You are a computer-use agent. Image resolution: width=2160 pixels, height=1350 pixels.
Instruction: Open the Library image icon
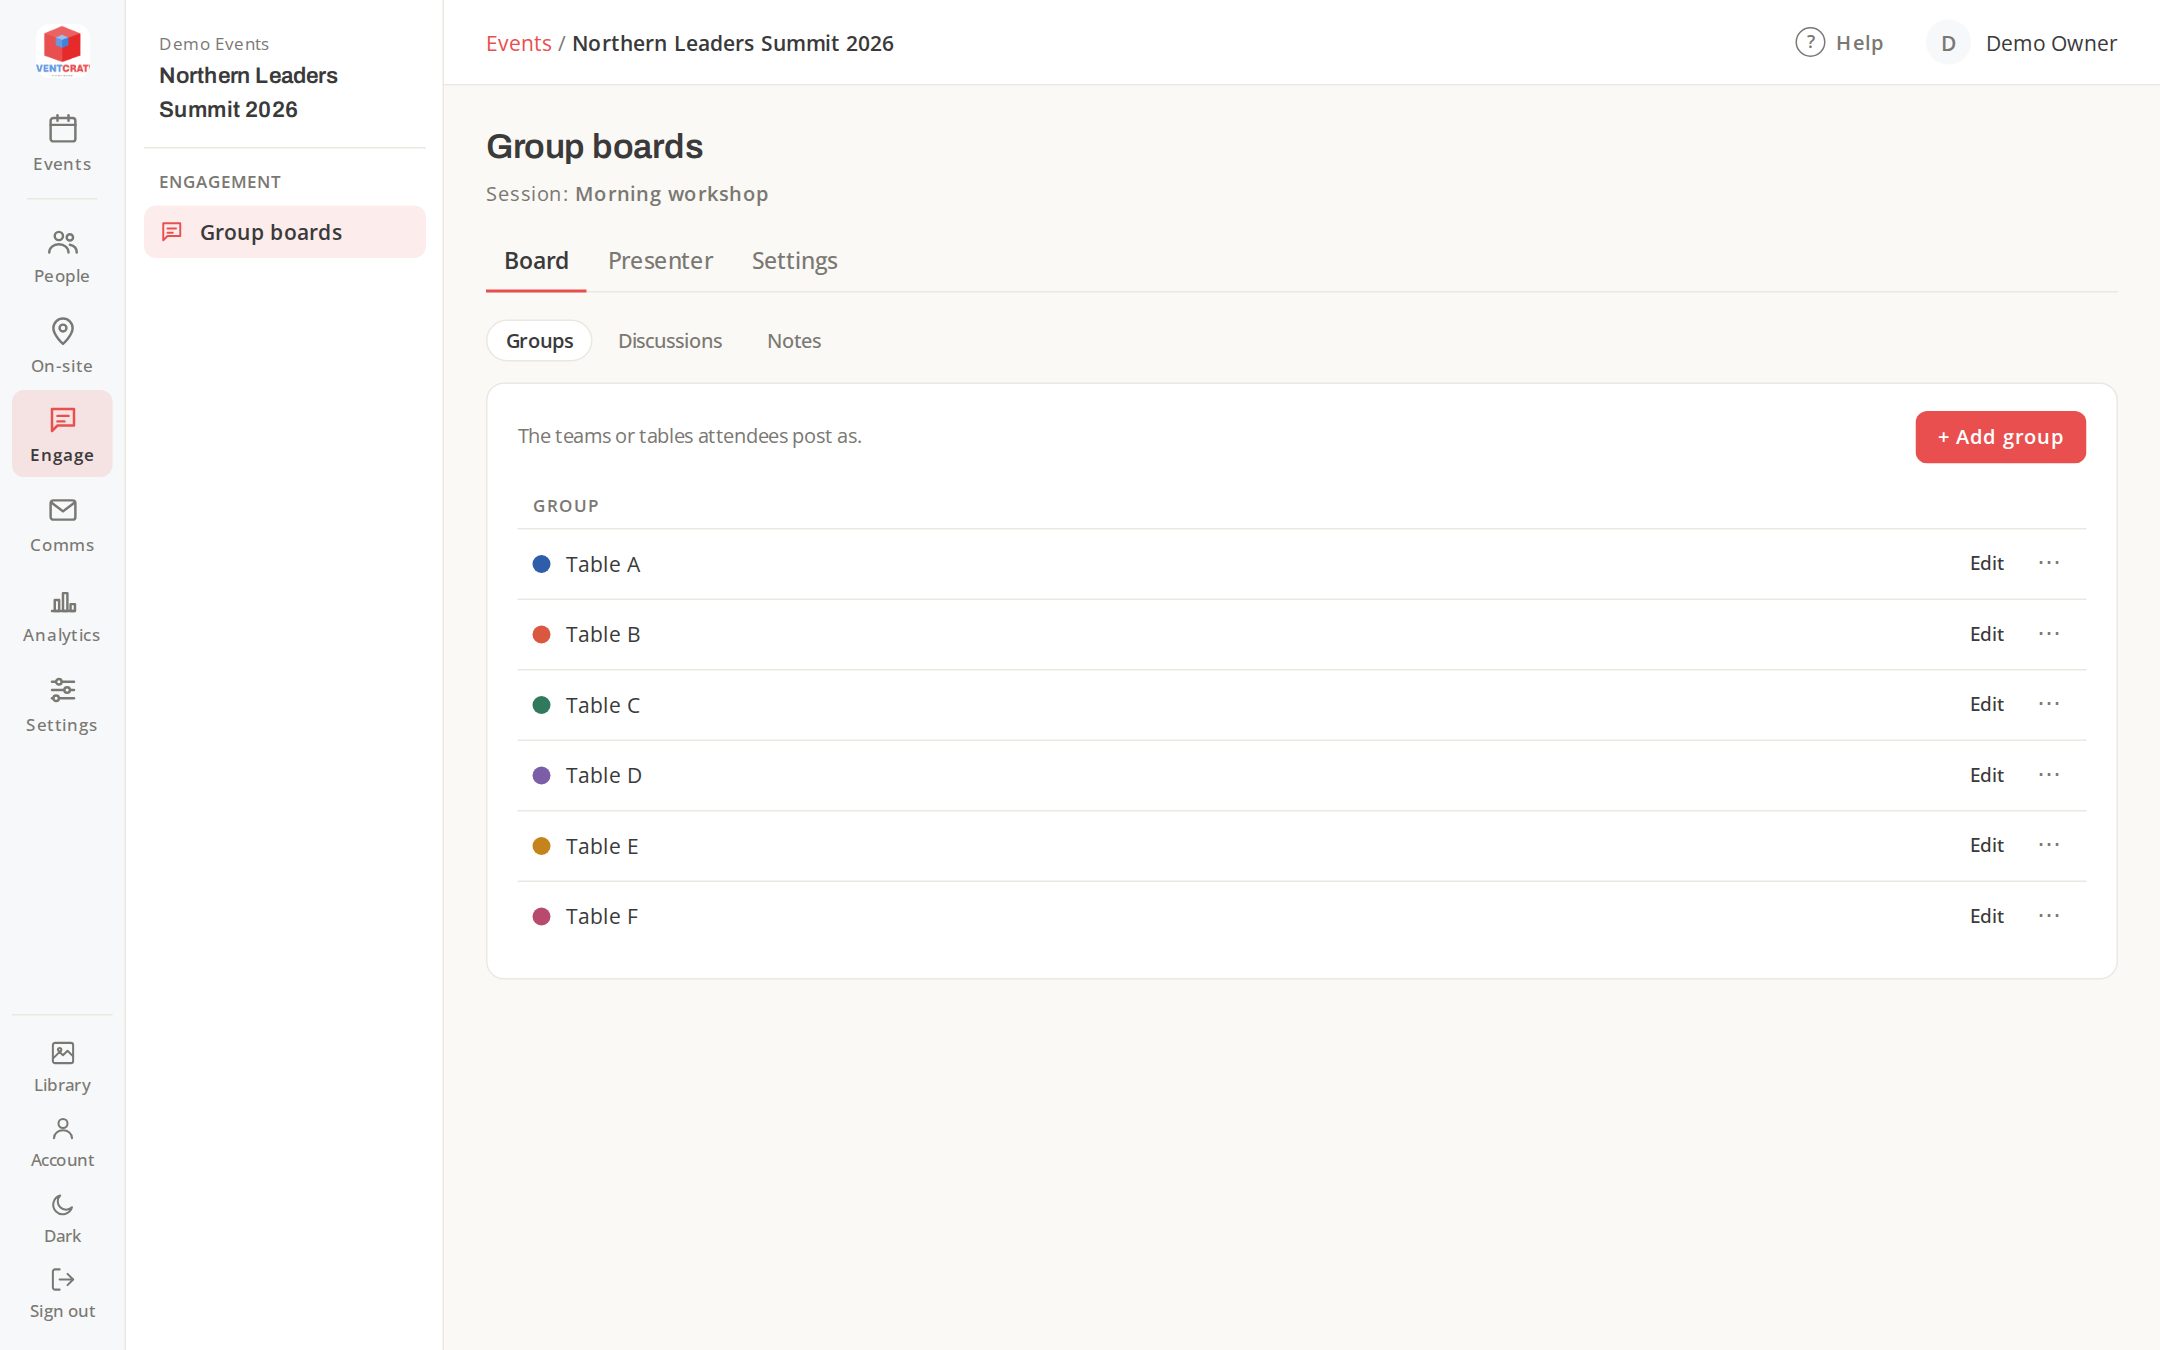62,1053
